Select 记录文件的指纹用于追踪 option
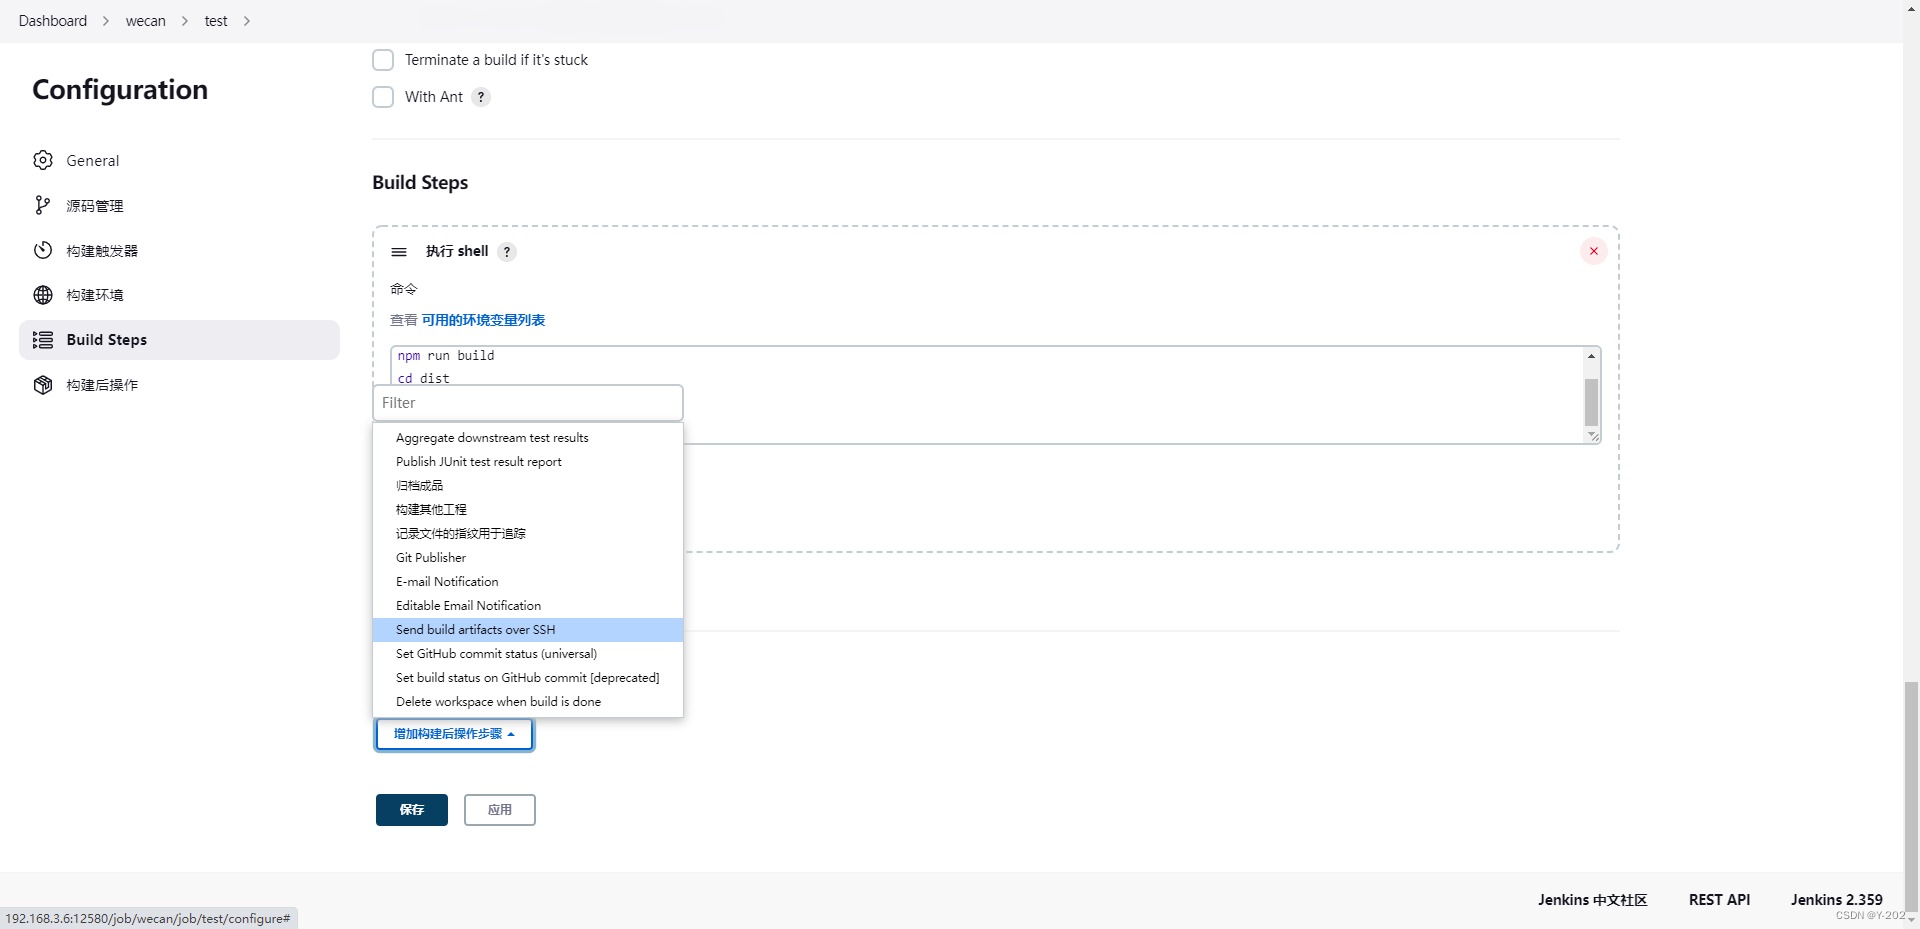The width and height of the screenshot is (1920, 929). click(x=528, y=534)
